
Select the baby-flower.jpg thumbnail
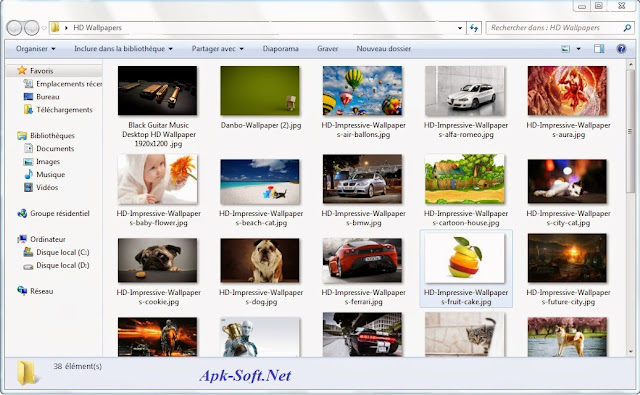coord(158,179)
